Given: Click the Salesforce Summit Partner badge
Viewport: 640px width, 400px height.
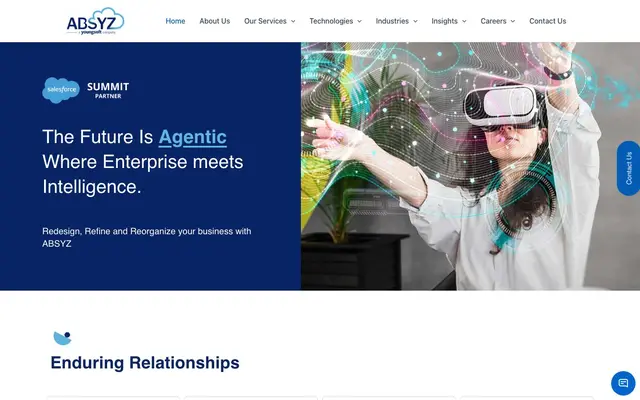Looking at the screenshot, I should pos(86,90).
